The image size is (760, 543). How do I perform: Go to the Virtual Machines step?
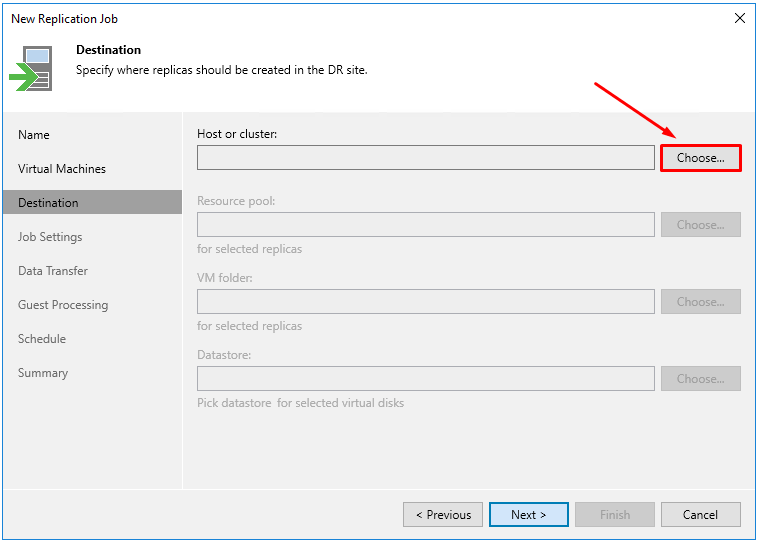pos(62,169)
